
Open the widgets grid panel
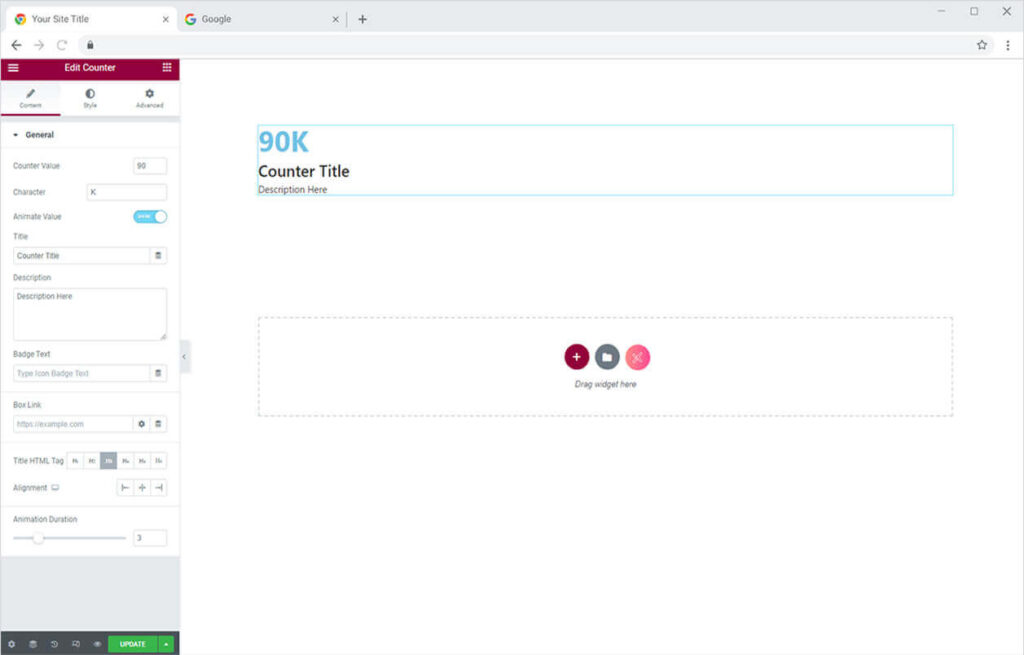[x=167, y=68]
